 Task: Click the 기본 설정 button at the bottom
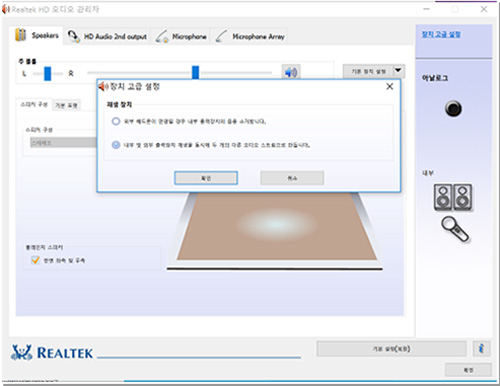(x=391, y=349)
